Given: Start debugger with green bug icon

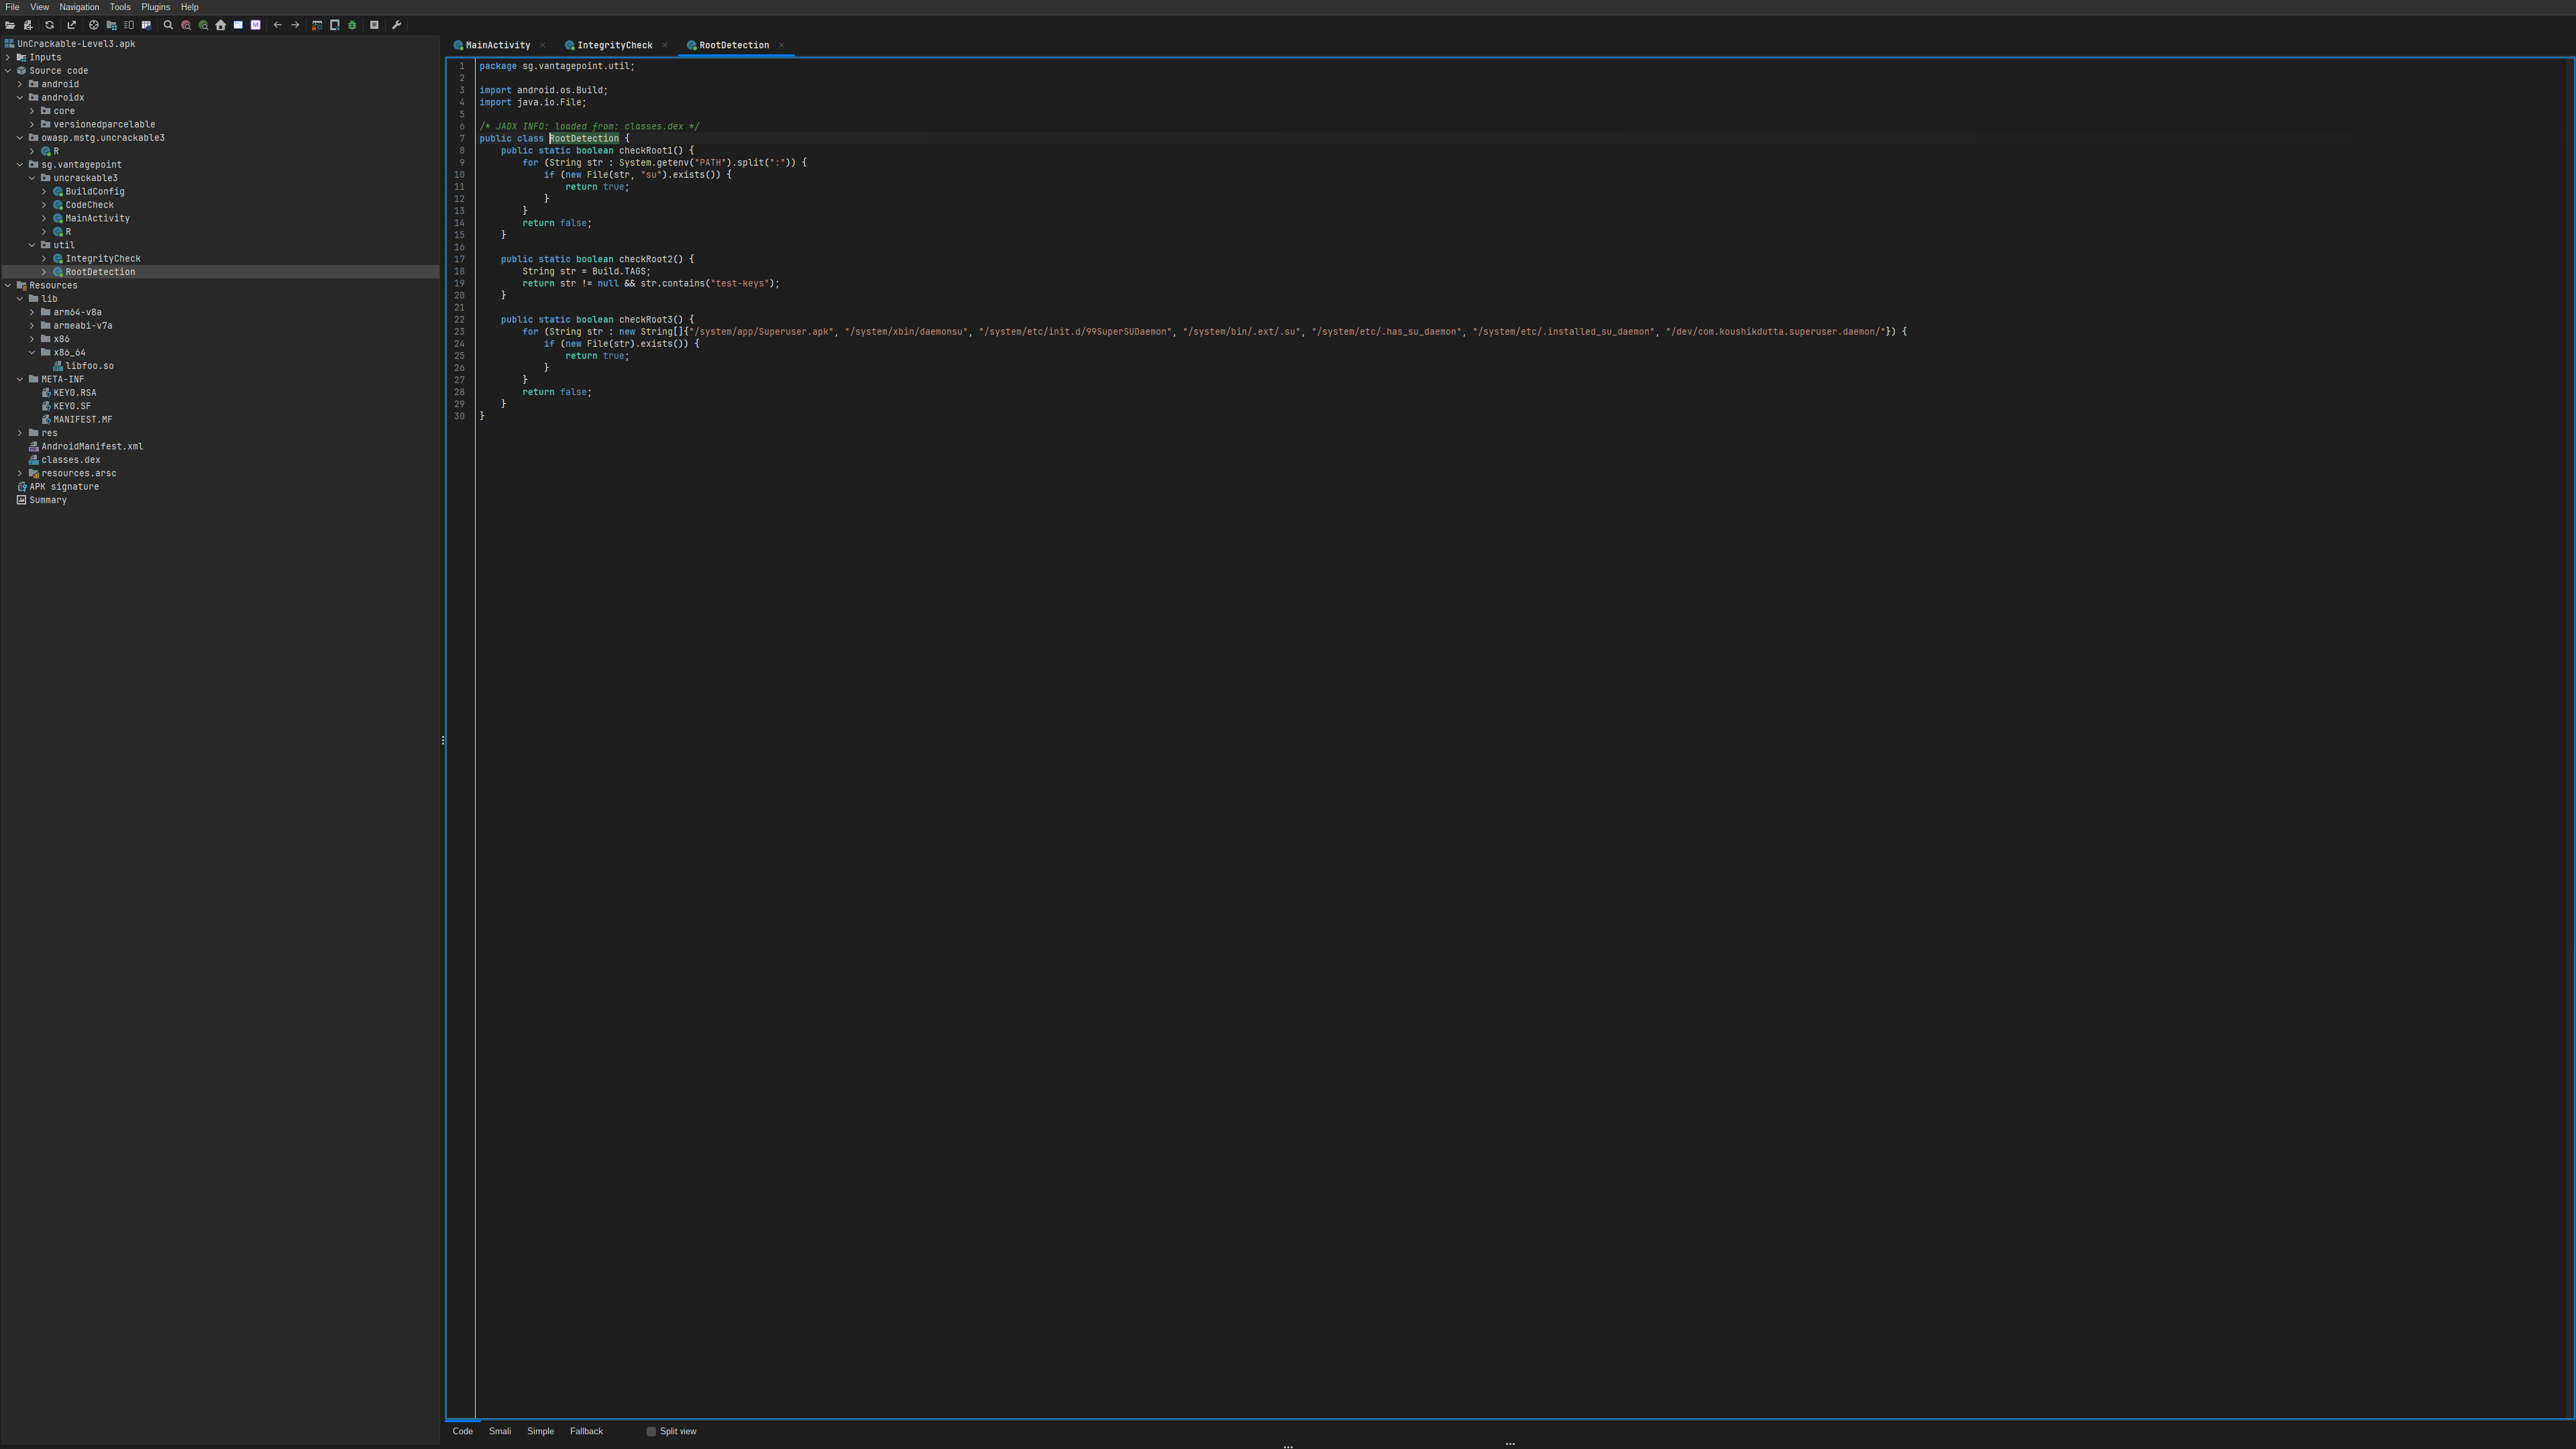Looking at the screenshot, I should 352,25.
